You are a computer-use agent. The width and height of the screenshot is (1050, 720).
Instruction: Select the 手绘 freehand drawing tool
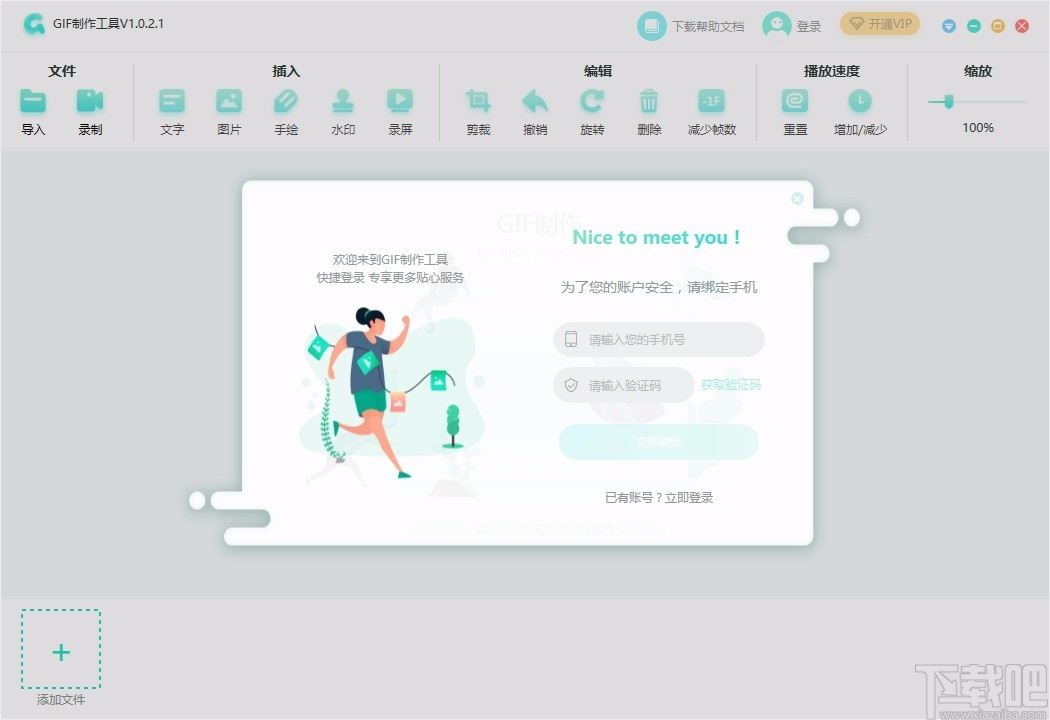tap(286, 101)
